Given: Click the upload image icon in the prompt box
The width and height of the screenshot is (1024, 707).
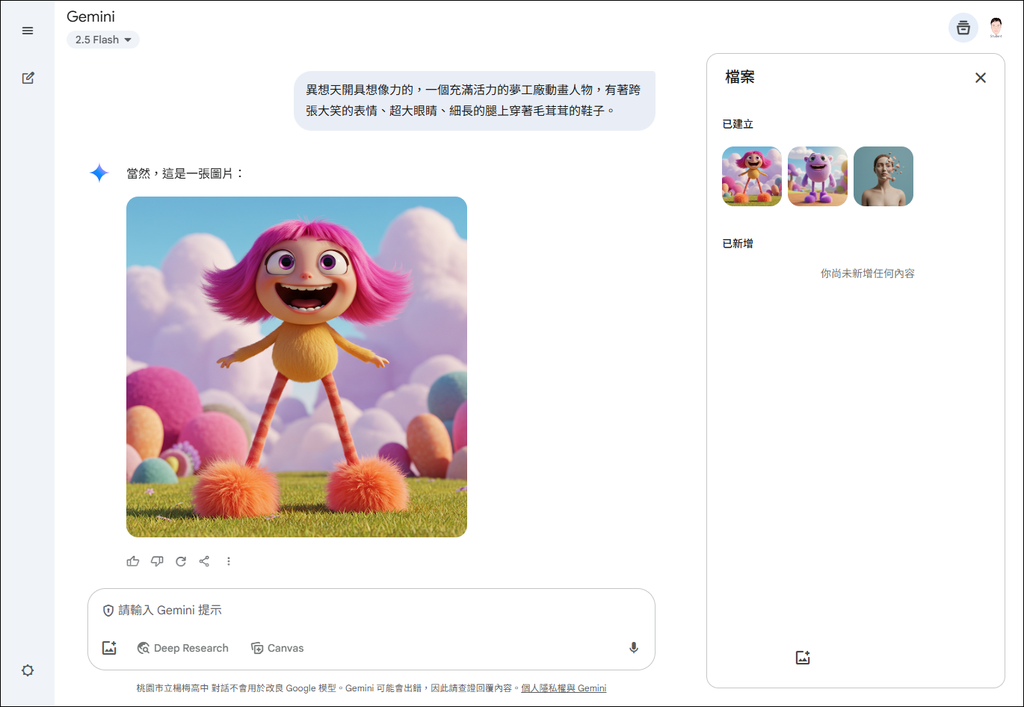Looking at the screenshot, I should [x=109, y=648].
